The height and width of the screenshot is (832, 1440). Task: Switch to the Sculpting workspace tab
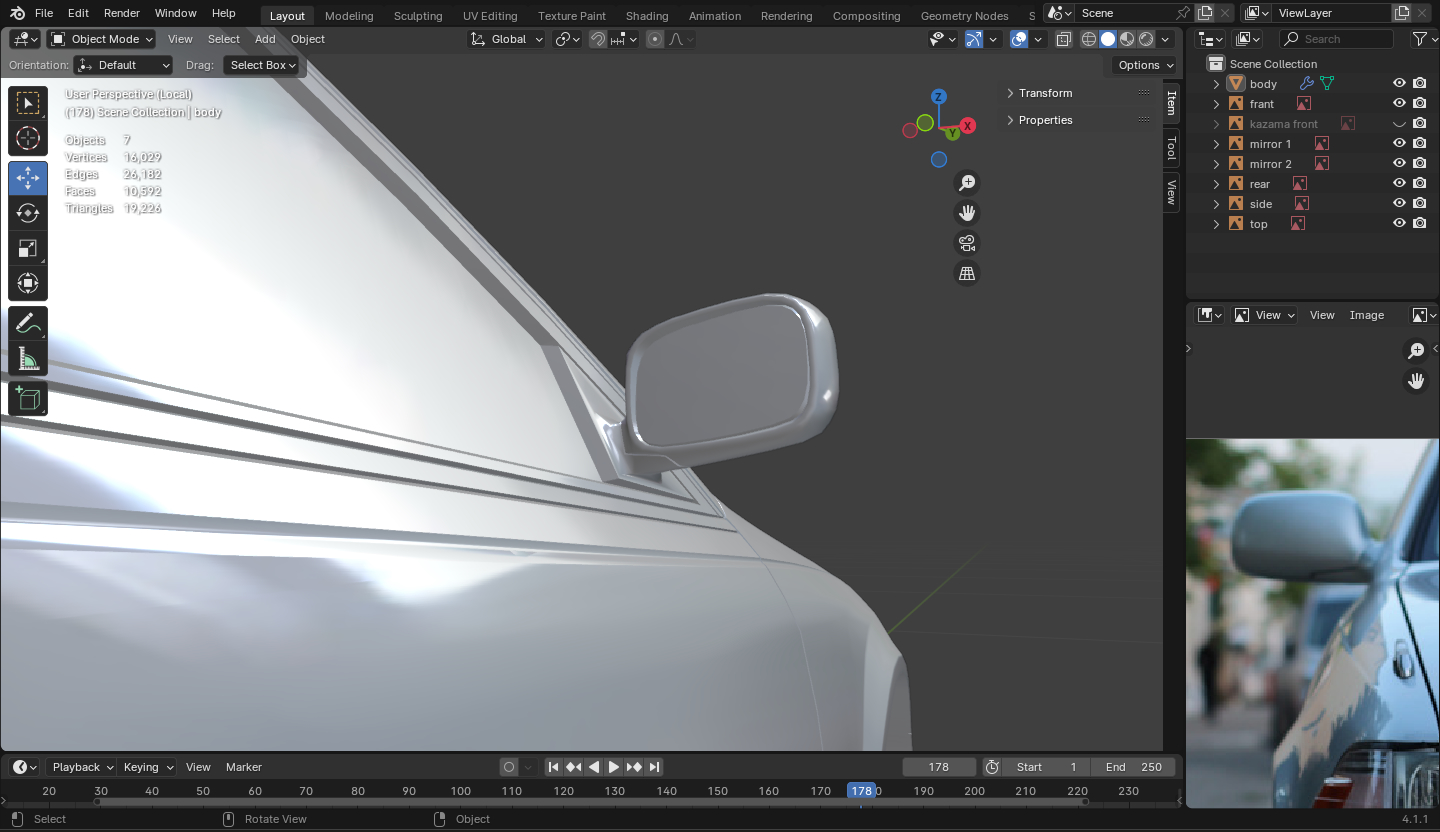[x=418, y=16]
